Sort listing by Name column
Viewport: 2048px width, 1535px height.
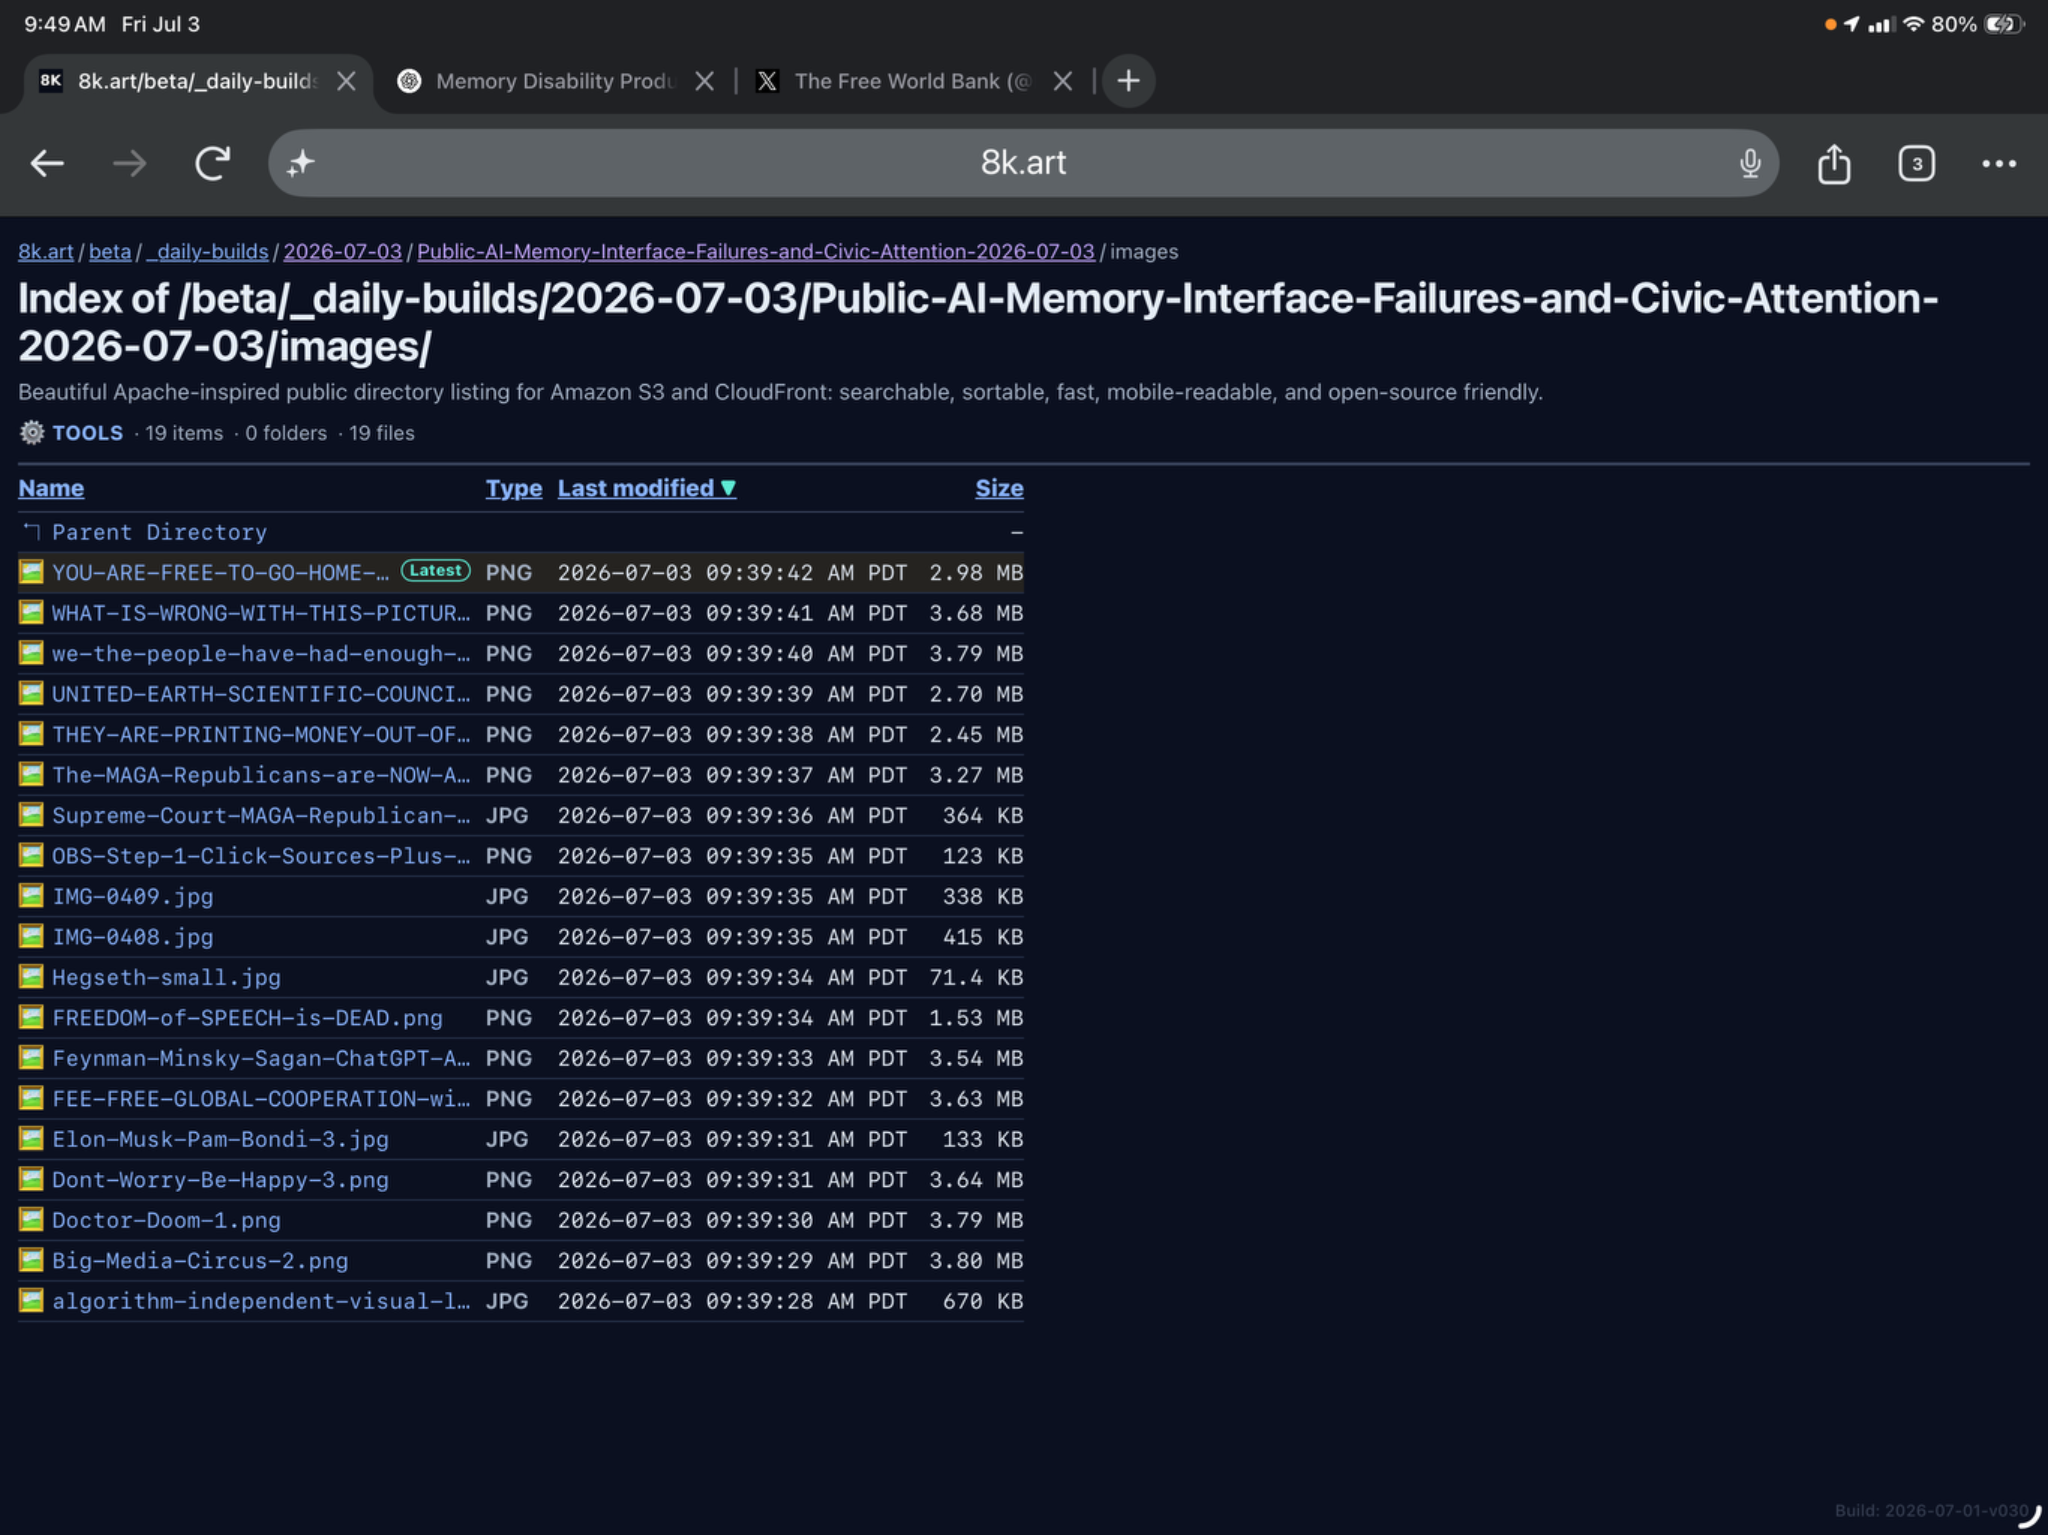click(51, 488)
